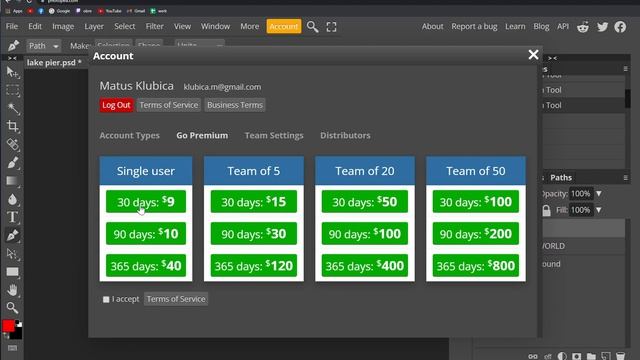Viewport: 640px width, 360px height.
Task: Expand the Opacity dropdown arrow
Action: click(599, 193)
